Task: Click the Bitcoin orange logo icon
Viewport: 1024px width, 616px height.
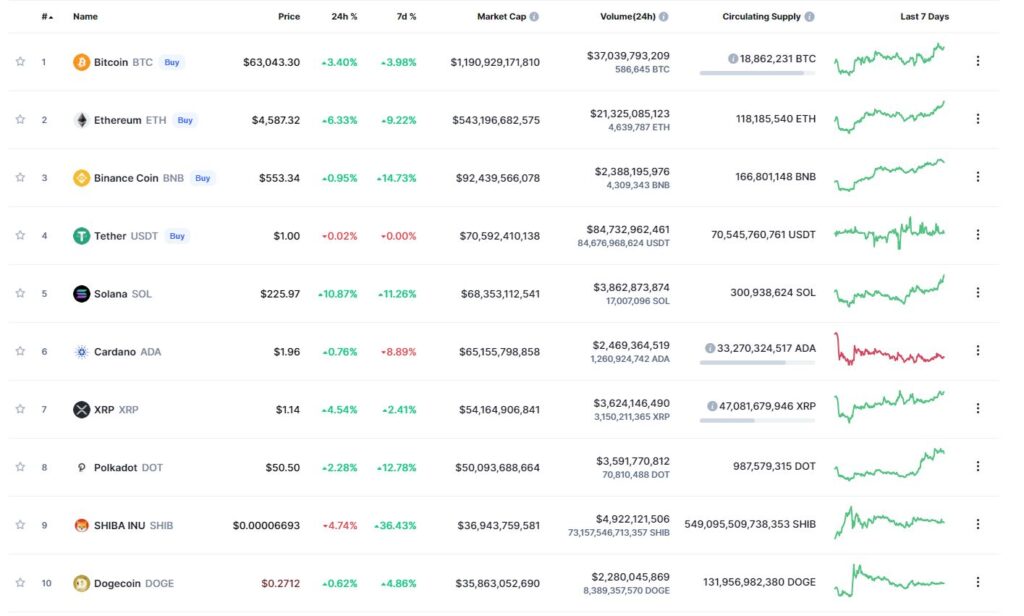Action: click(81, 63)
